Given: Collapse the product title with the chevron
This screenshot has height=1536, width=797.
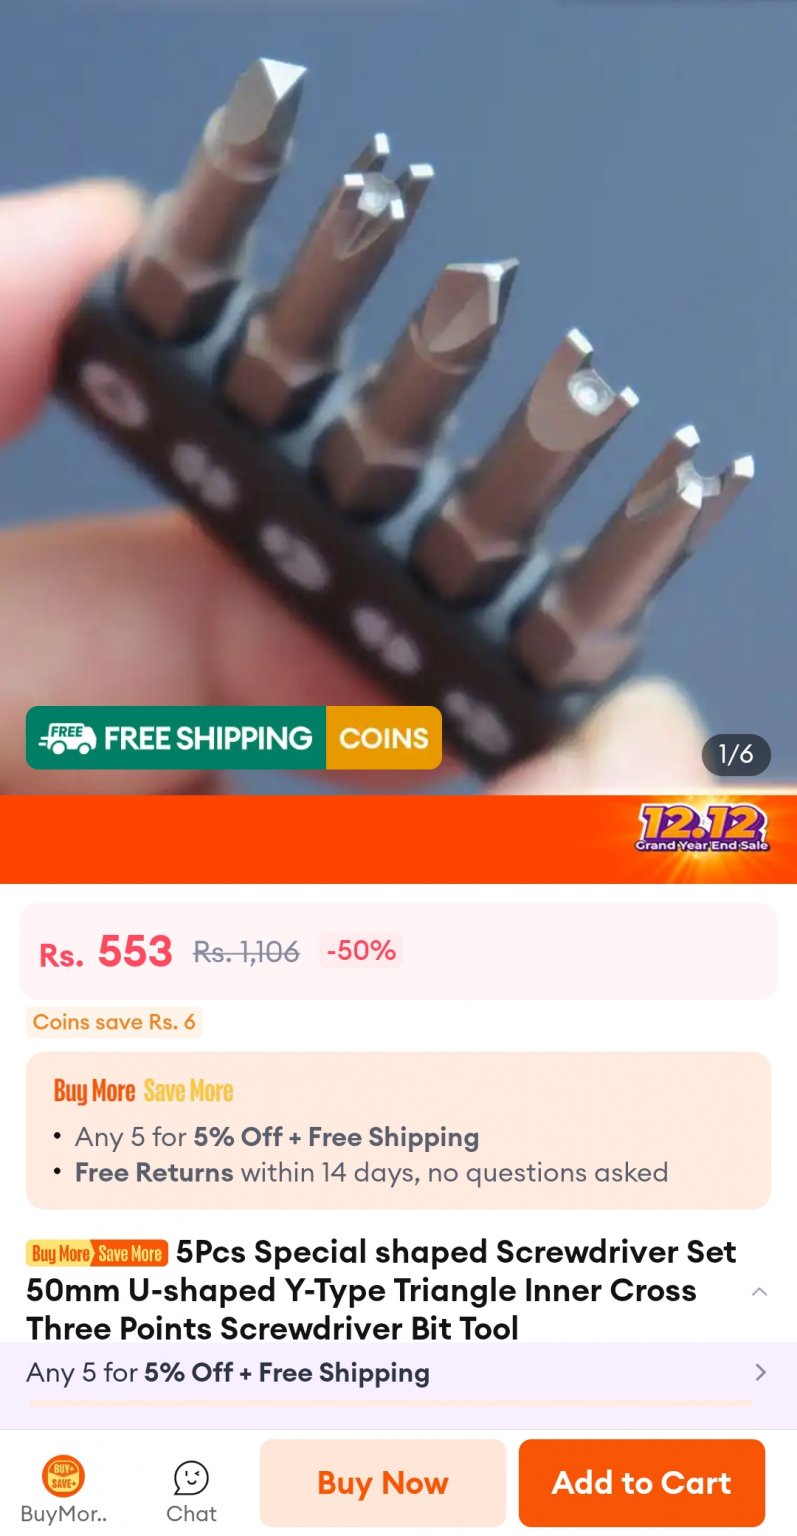Looking at the screenshot, I should point(759,1291).
